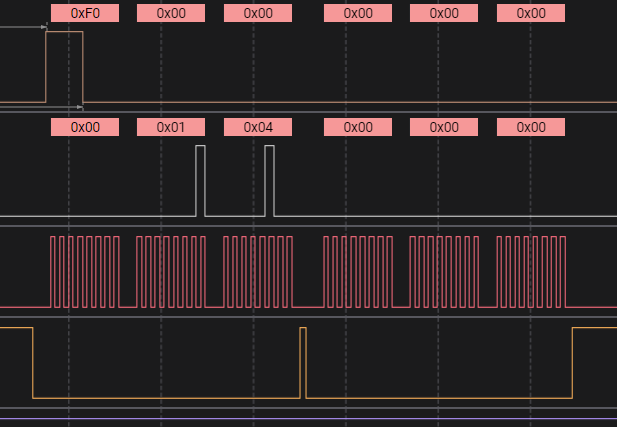Image resolution: width=617 pixels, height=427 pixels.
Task: Click the first red clock burst
Action: tap(85, 272)
